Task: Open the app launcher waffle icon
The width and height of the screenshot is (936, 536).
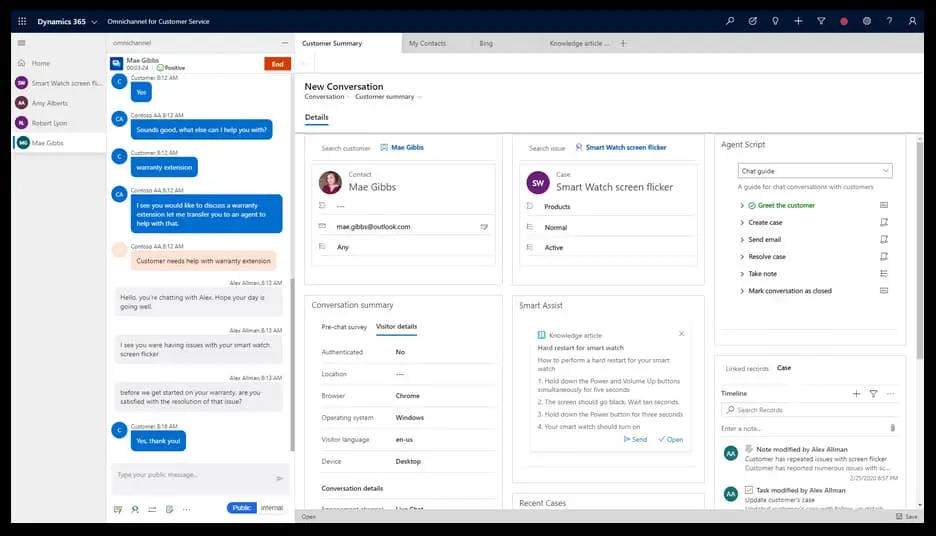Action: (x=22, y=21)
